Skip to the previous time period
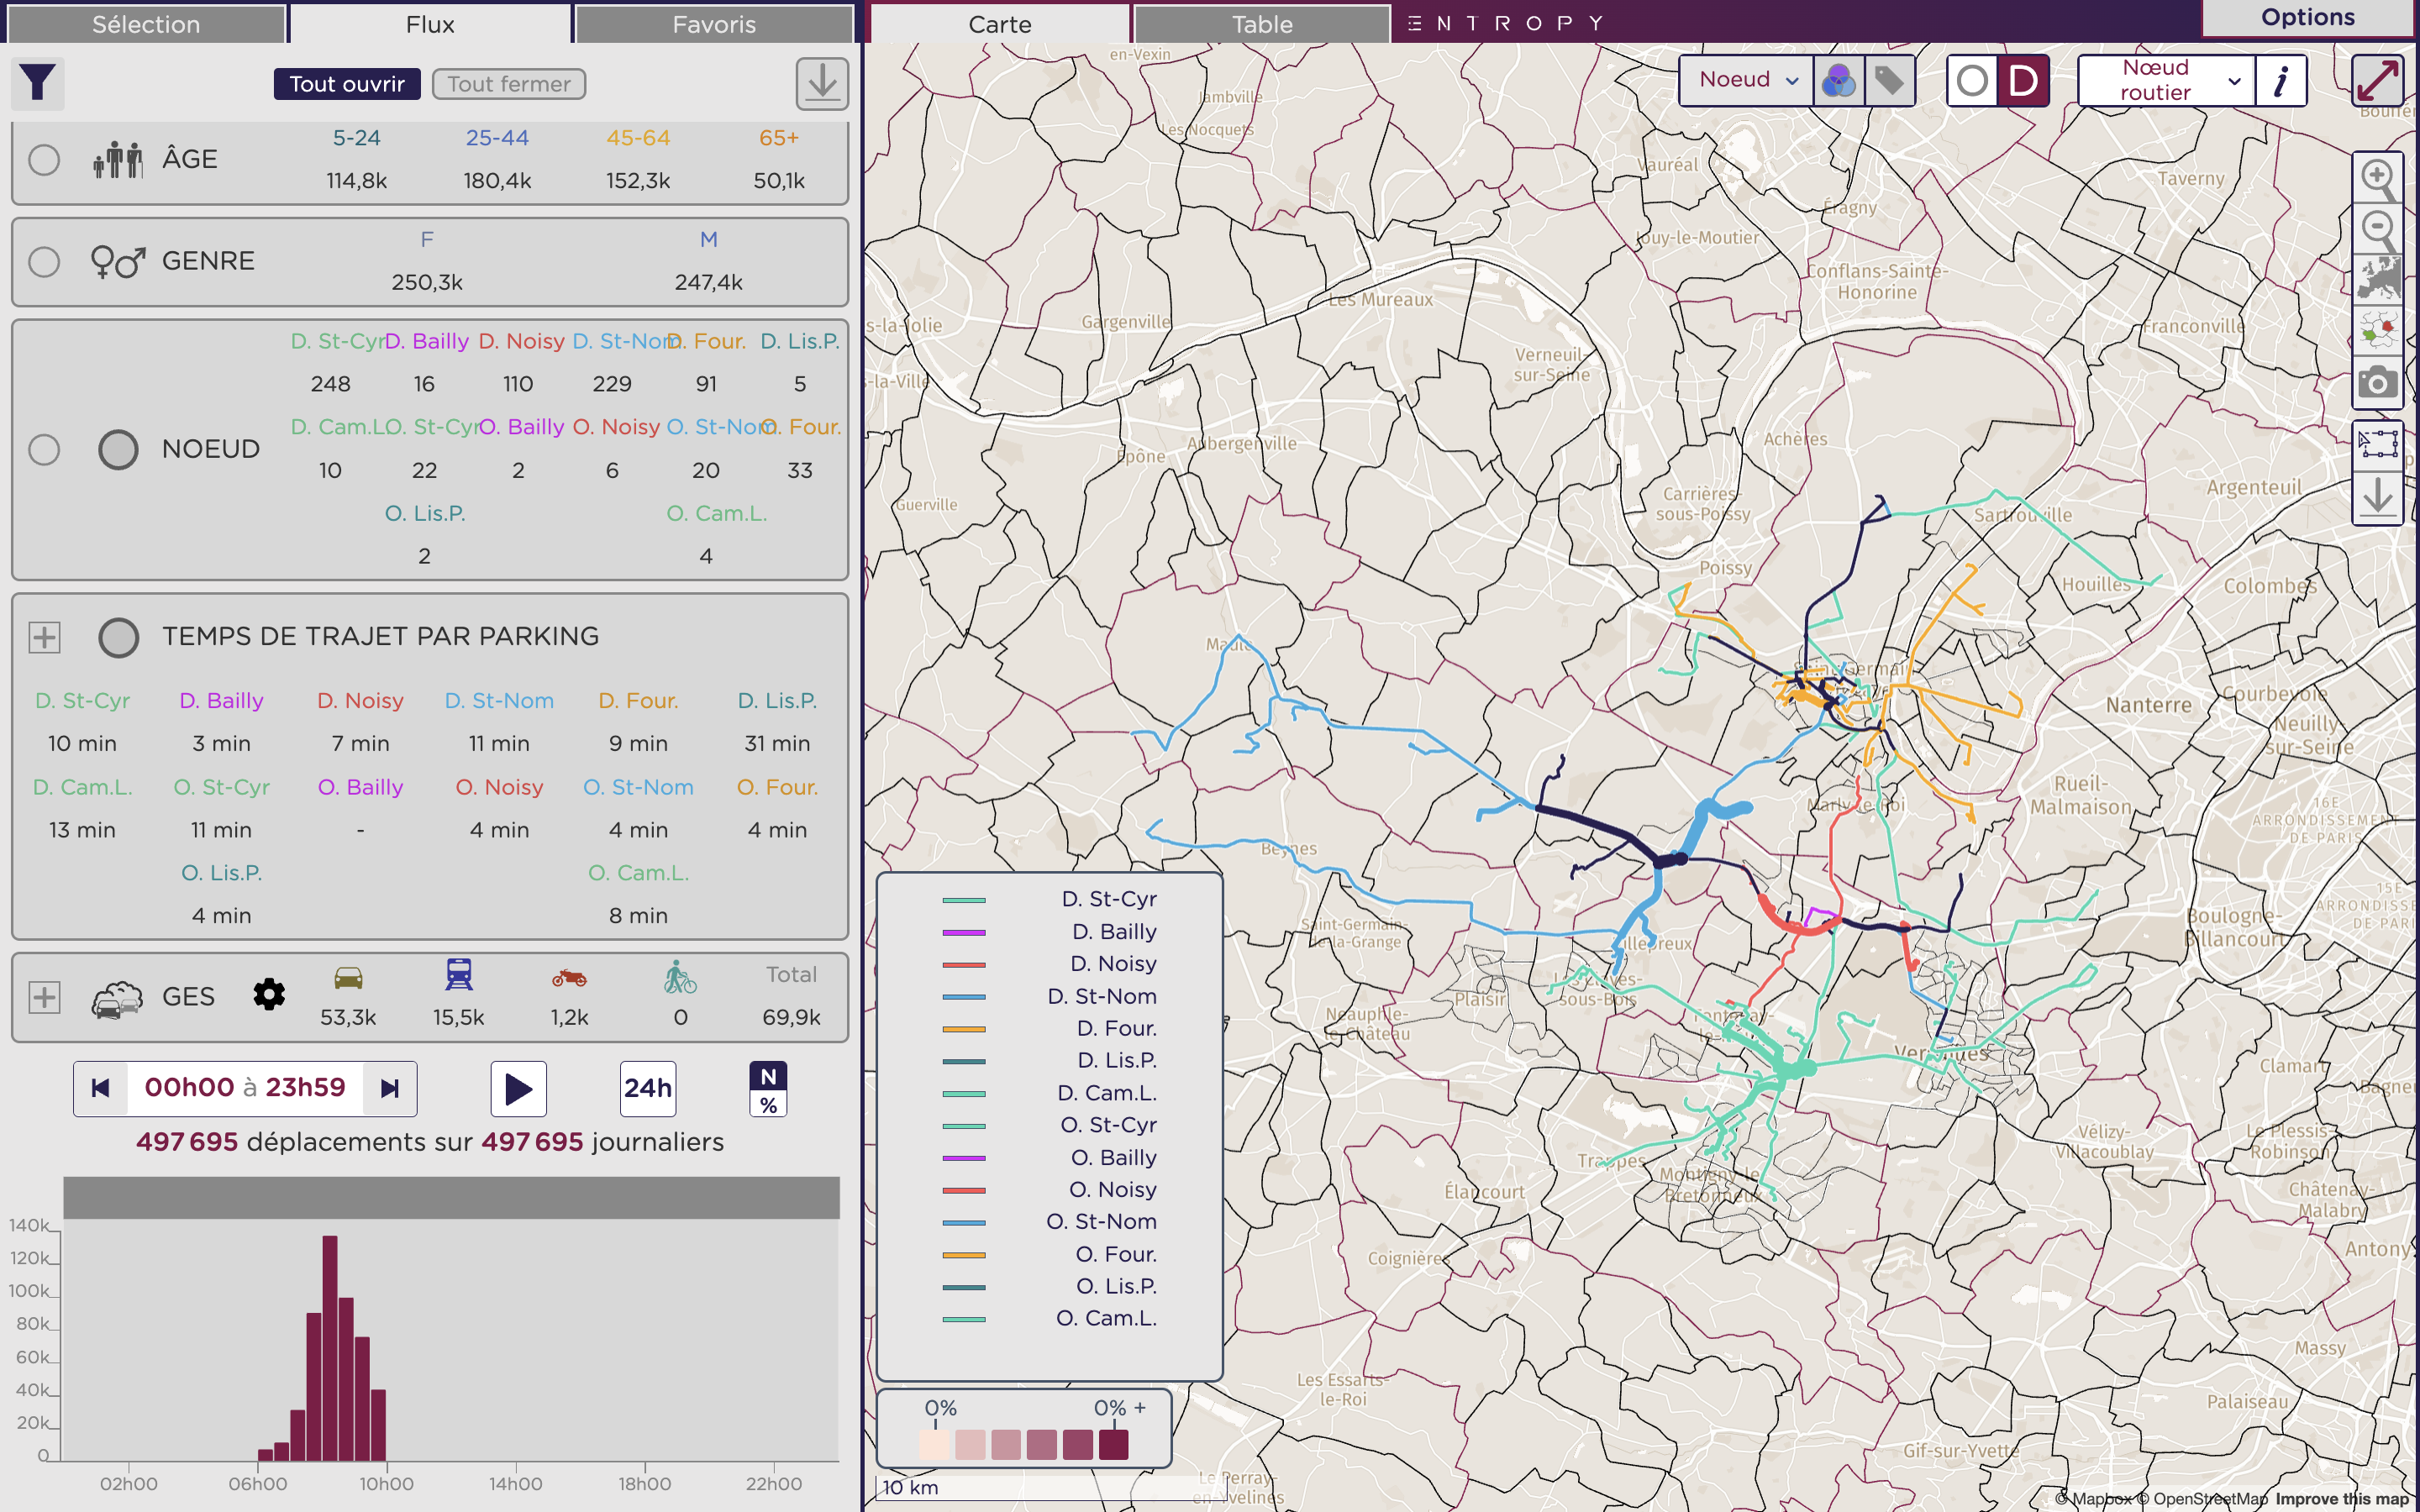Viewport: 2420px width, 1512px height. click(x=100, y=1088)
